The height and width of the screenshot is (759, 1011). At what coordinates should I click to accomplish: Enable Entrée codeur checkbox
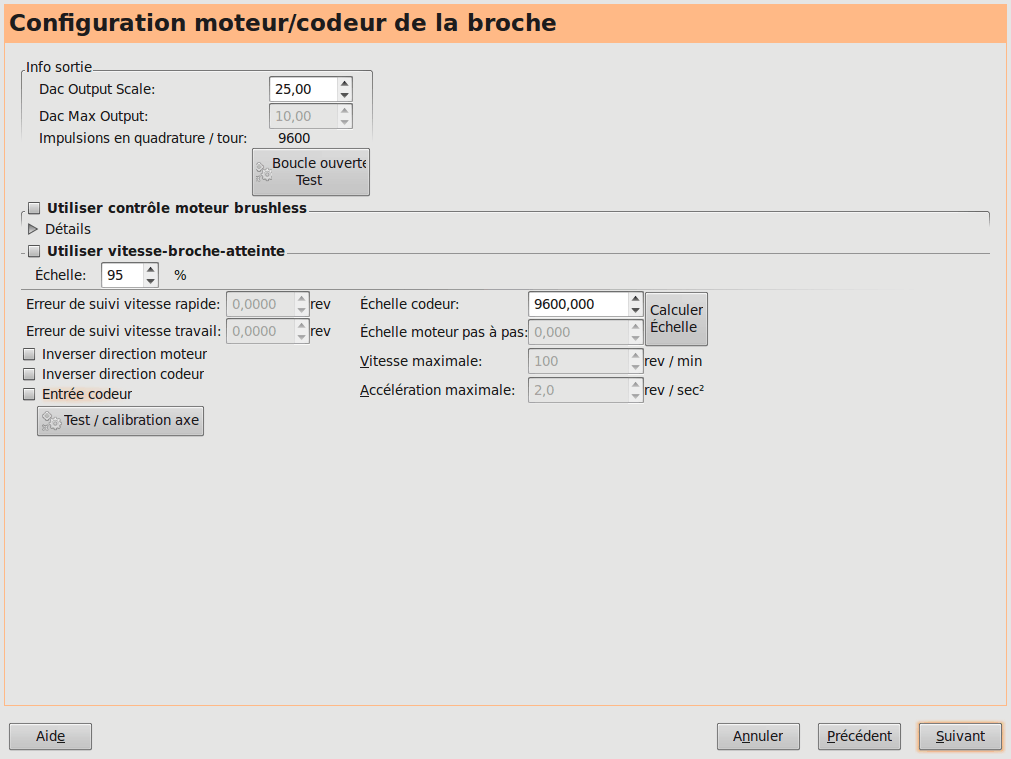(x=29, y=394)
